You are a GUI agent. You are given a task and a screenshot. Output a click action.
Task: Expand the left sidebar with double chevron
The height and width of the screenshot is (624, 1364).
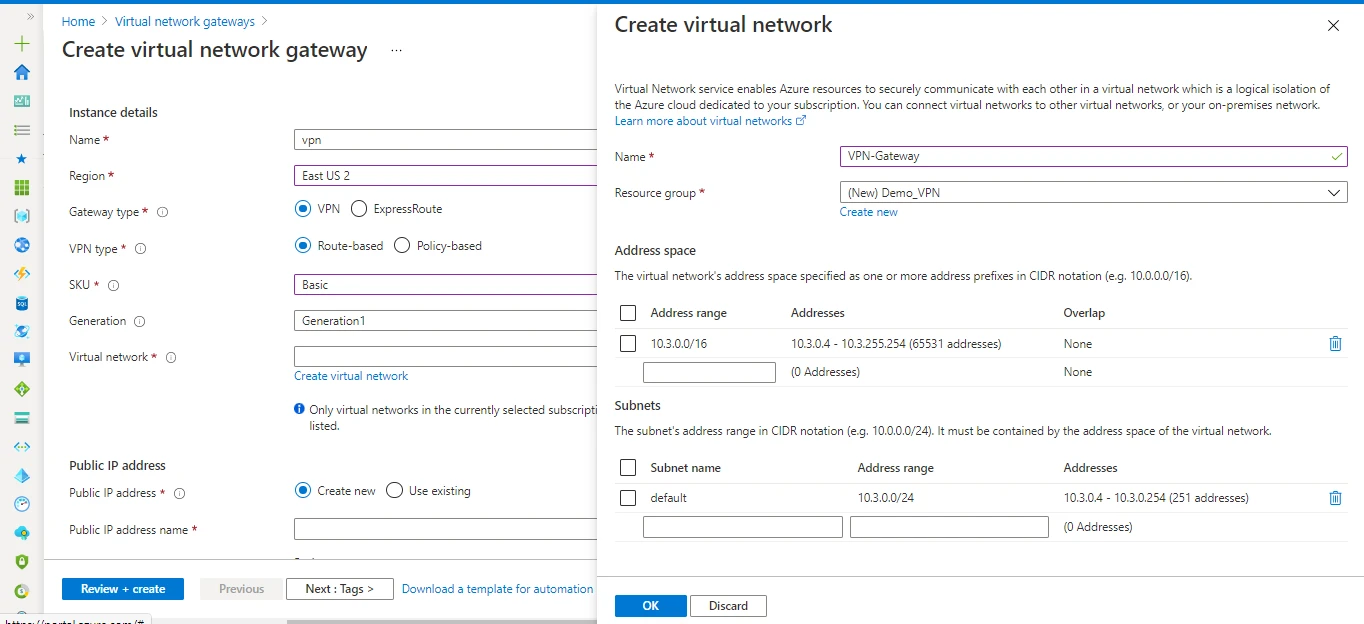tap(30, 17)
